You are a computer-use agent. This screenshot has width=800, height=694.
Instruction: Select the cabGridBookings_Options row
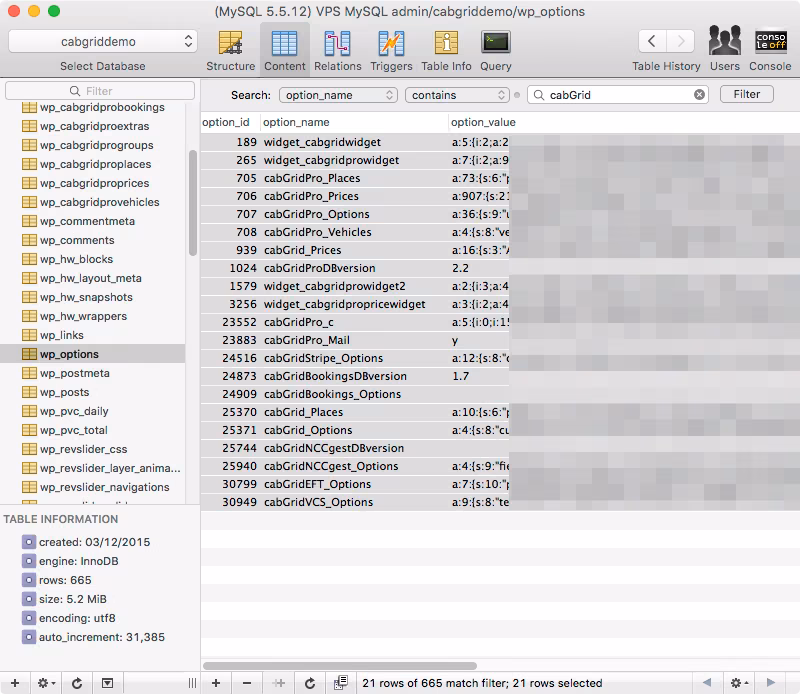click(500, 394)
